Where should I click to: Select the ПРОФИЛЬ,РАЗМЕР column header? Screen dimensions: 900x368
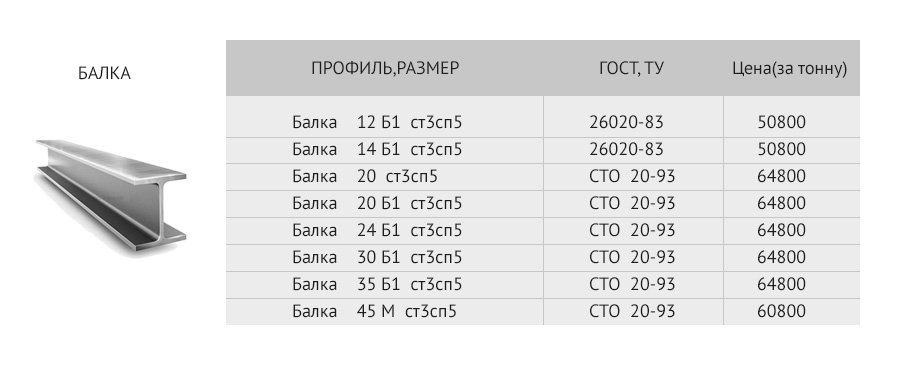tap(385, 68)
